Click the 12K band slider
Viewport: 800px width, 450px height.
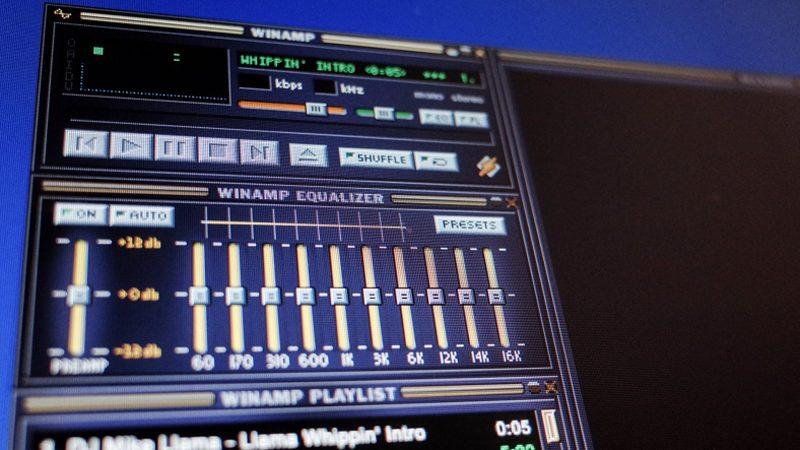(435, 296)
